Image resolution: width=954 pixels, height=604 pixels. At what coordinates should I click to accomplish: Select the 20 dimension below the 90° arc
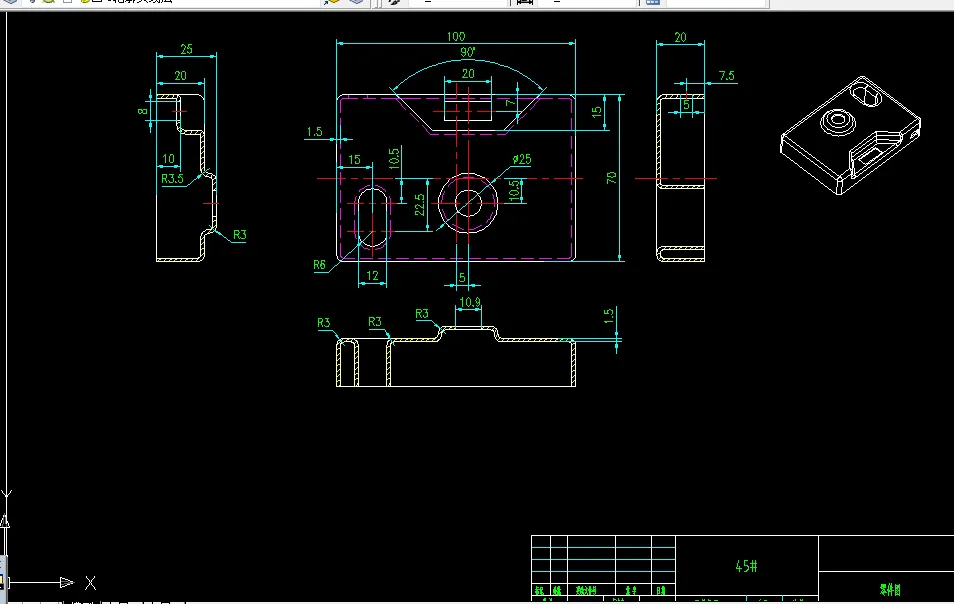coord(468,74)
